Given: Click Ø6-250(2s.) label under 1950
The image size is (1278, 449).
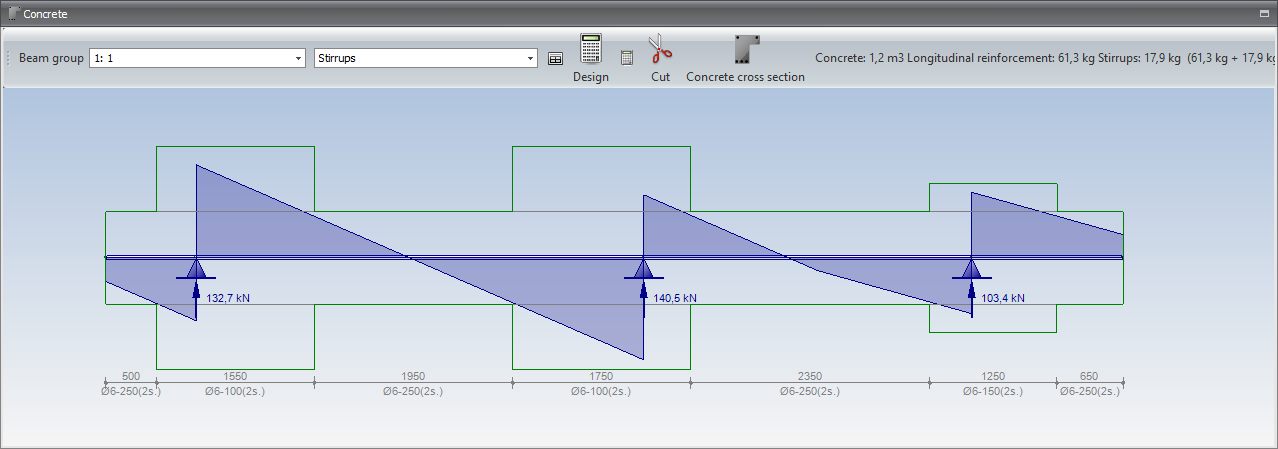Looking at the screenshot, I should pos(413,391).
